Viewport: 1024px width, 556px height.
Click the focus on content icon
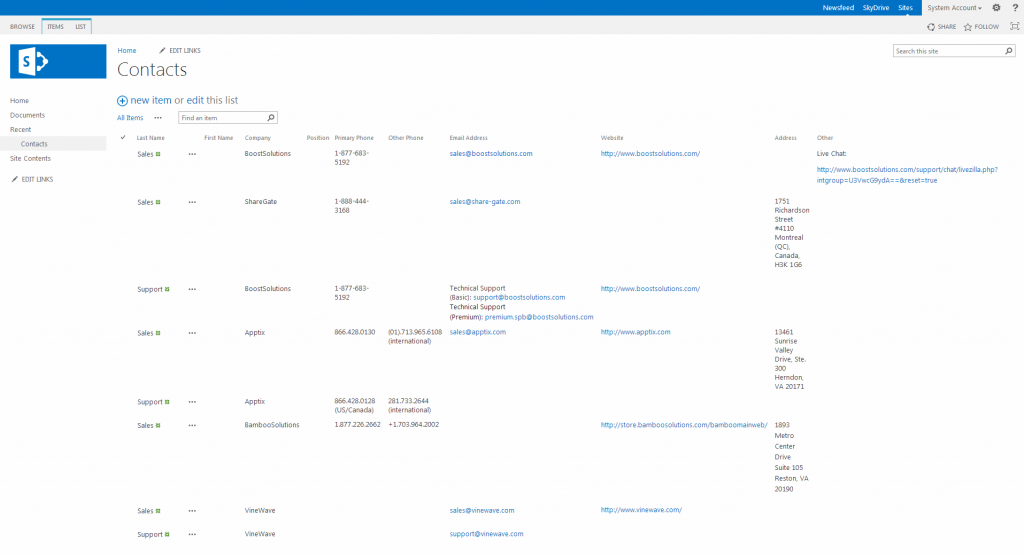click(x=1014, y=27)
